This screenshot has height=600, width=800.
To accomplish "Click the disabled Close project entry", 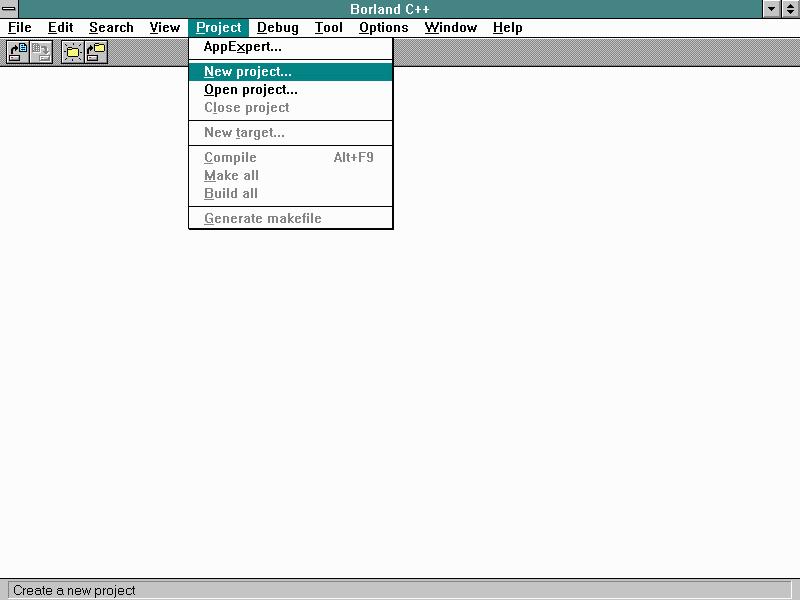I will pyautogui.click(x=291, y=108).
